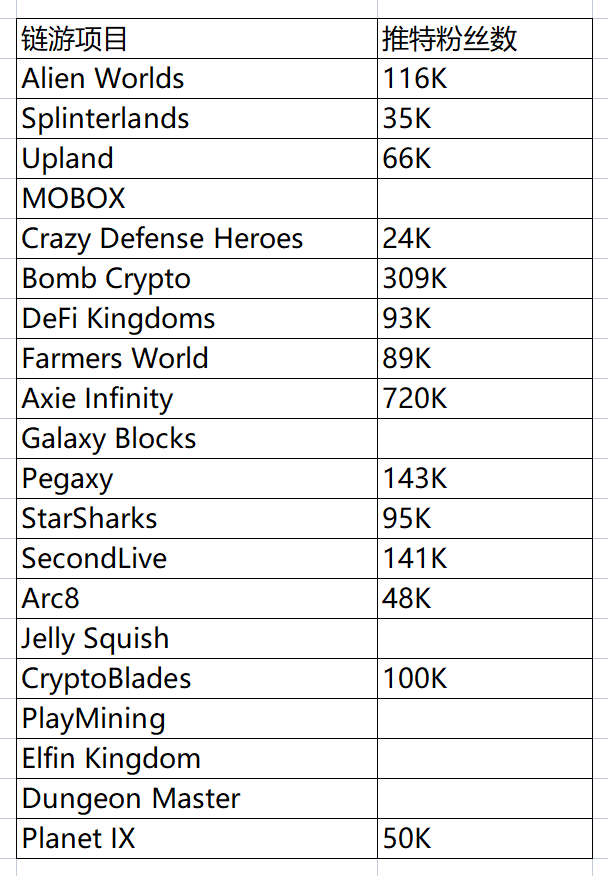608x876 pixels.
Task: Click the 116K follower count cell
Action: pos(485,79)
